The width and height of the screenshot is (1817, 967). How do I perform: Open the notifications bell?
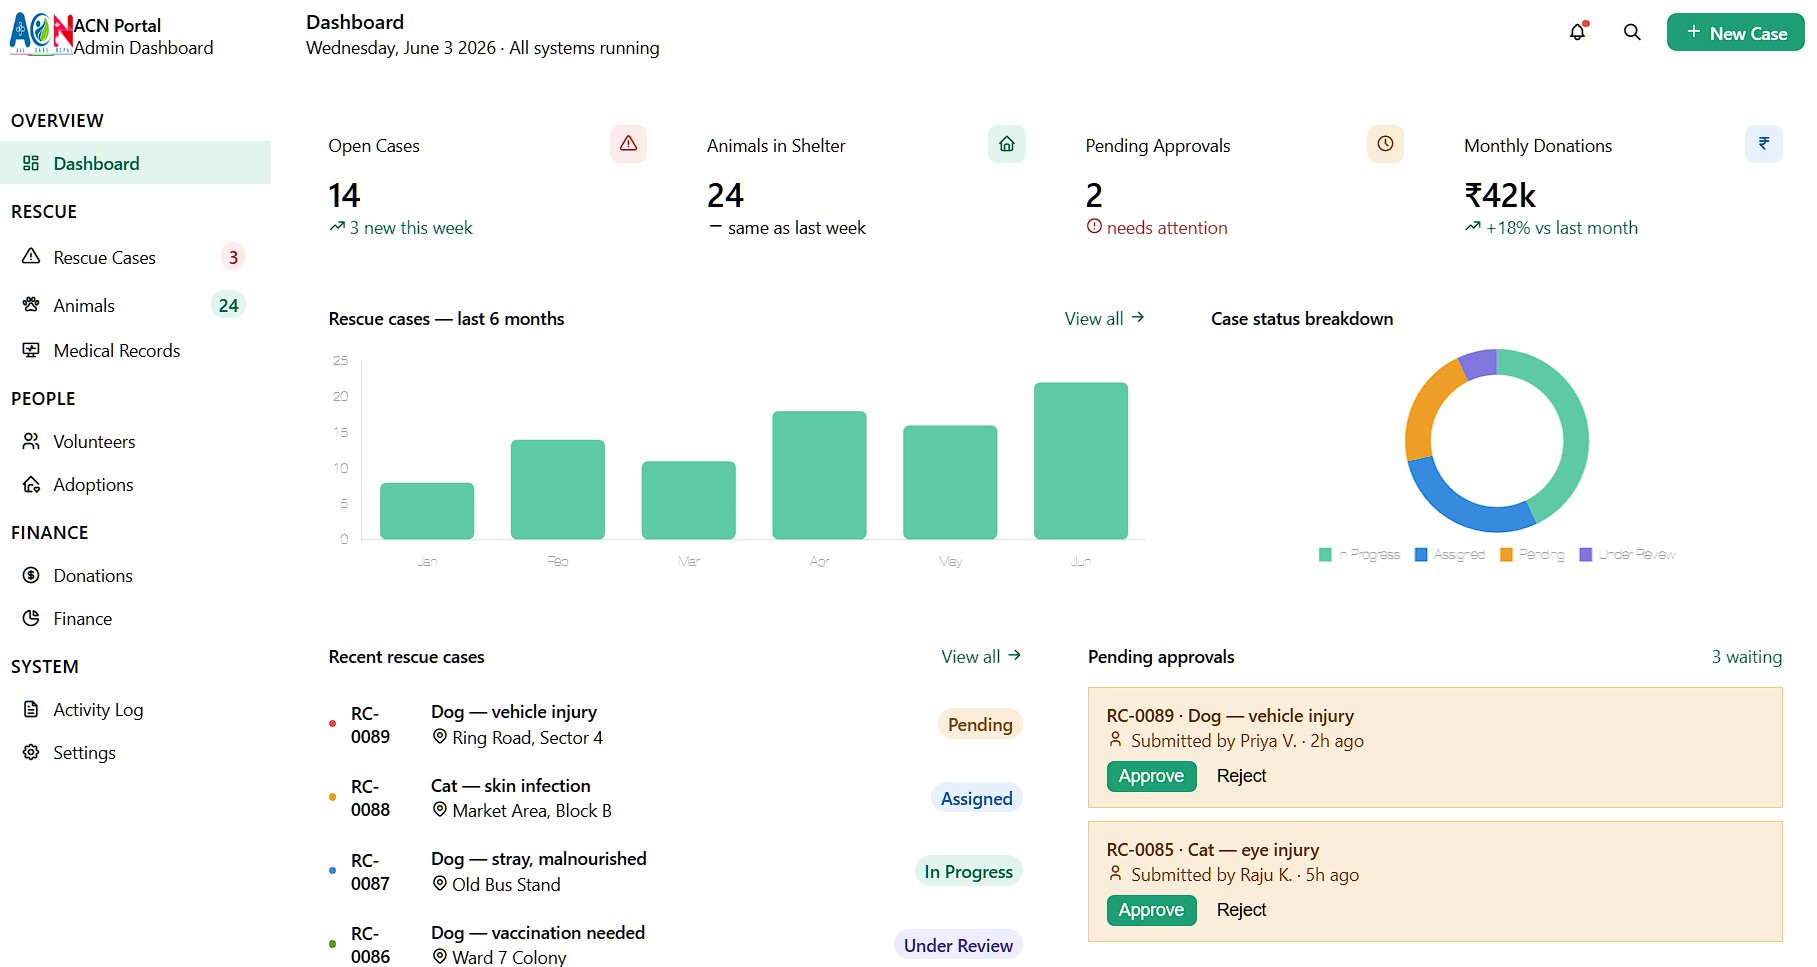pos(1577,32)
